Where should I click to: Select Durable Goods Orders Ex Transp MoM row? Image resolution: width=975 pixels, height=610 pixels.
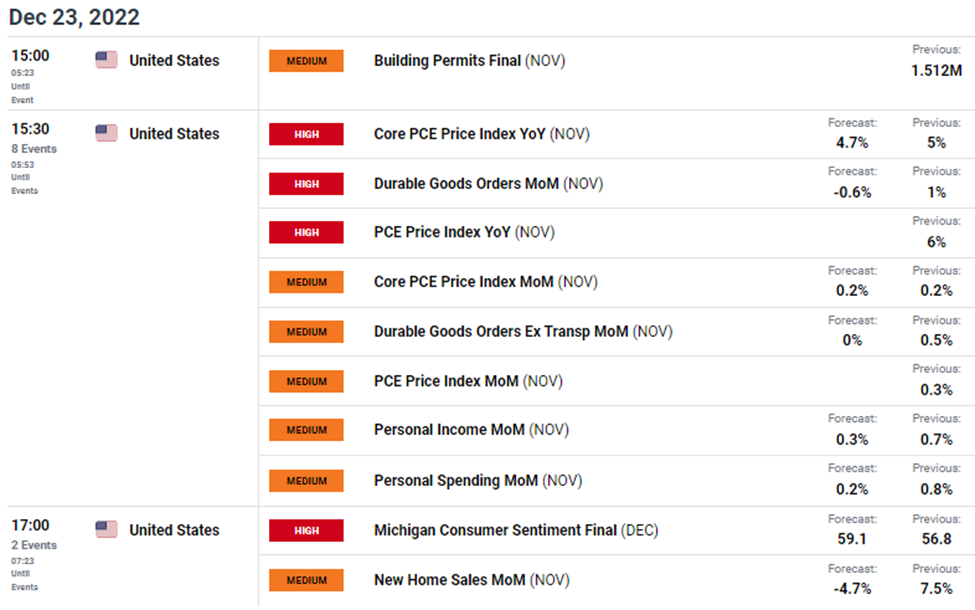tap(501, 331)
